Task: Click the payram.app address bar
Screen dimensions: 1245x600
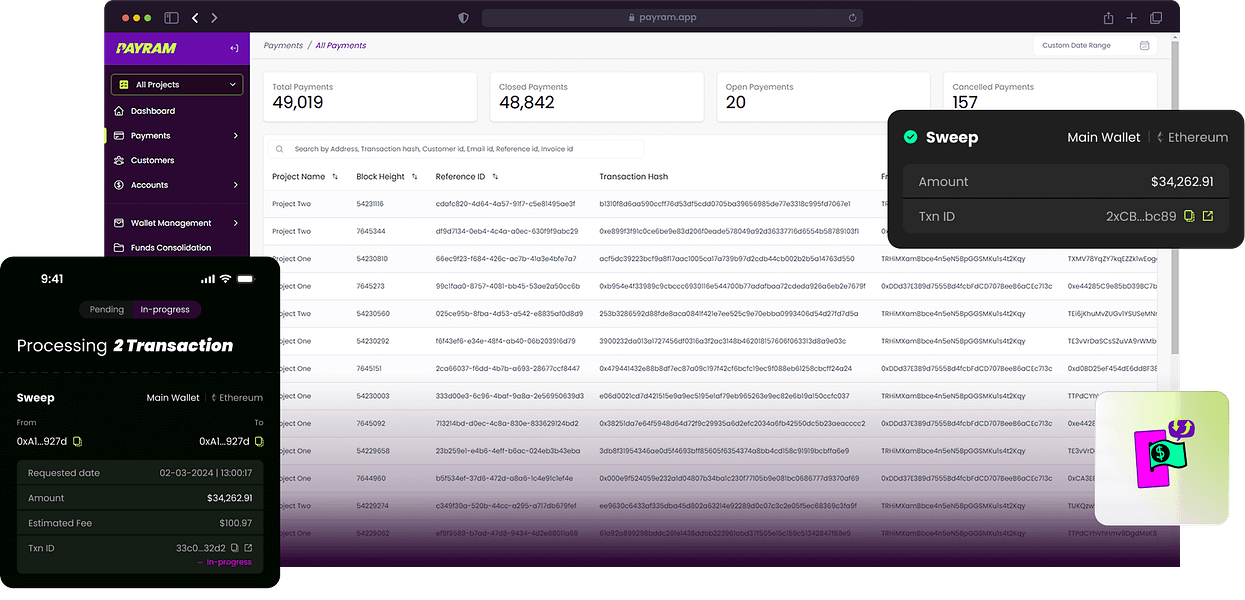Action: point(672,18)
